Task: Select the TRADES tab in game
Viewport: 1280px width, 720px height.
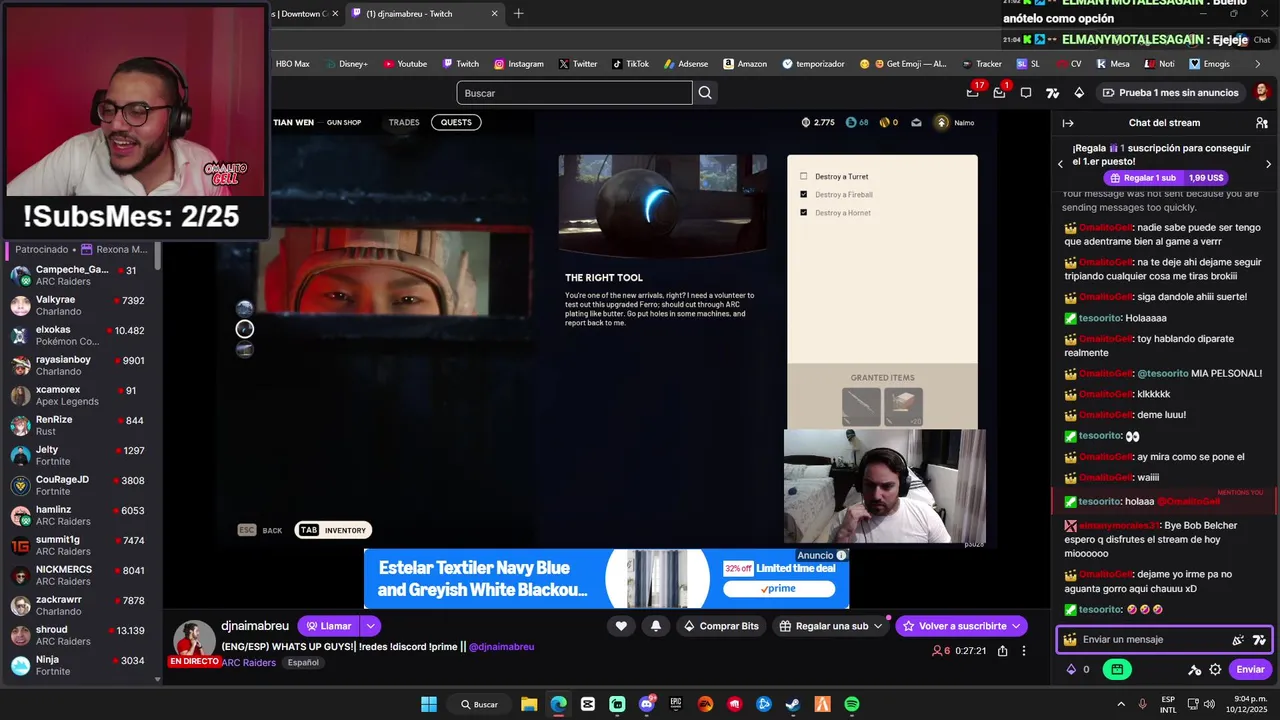Action: click(404, 123)
